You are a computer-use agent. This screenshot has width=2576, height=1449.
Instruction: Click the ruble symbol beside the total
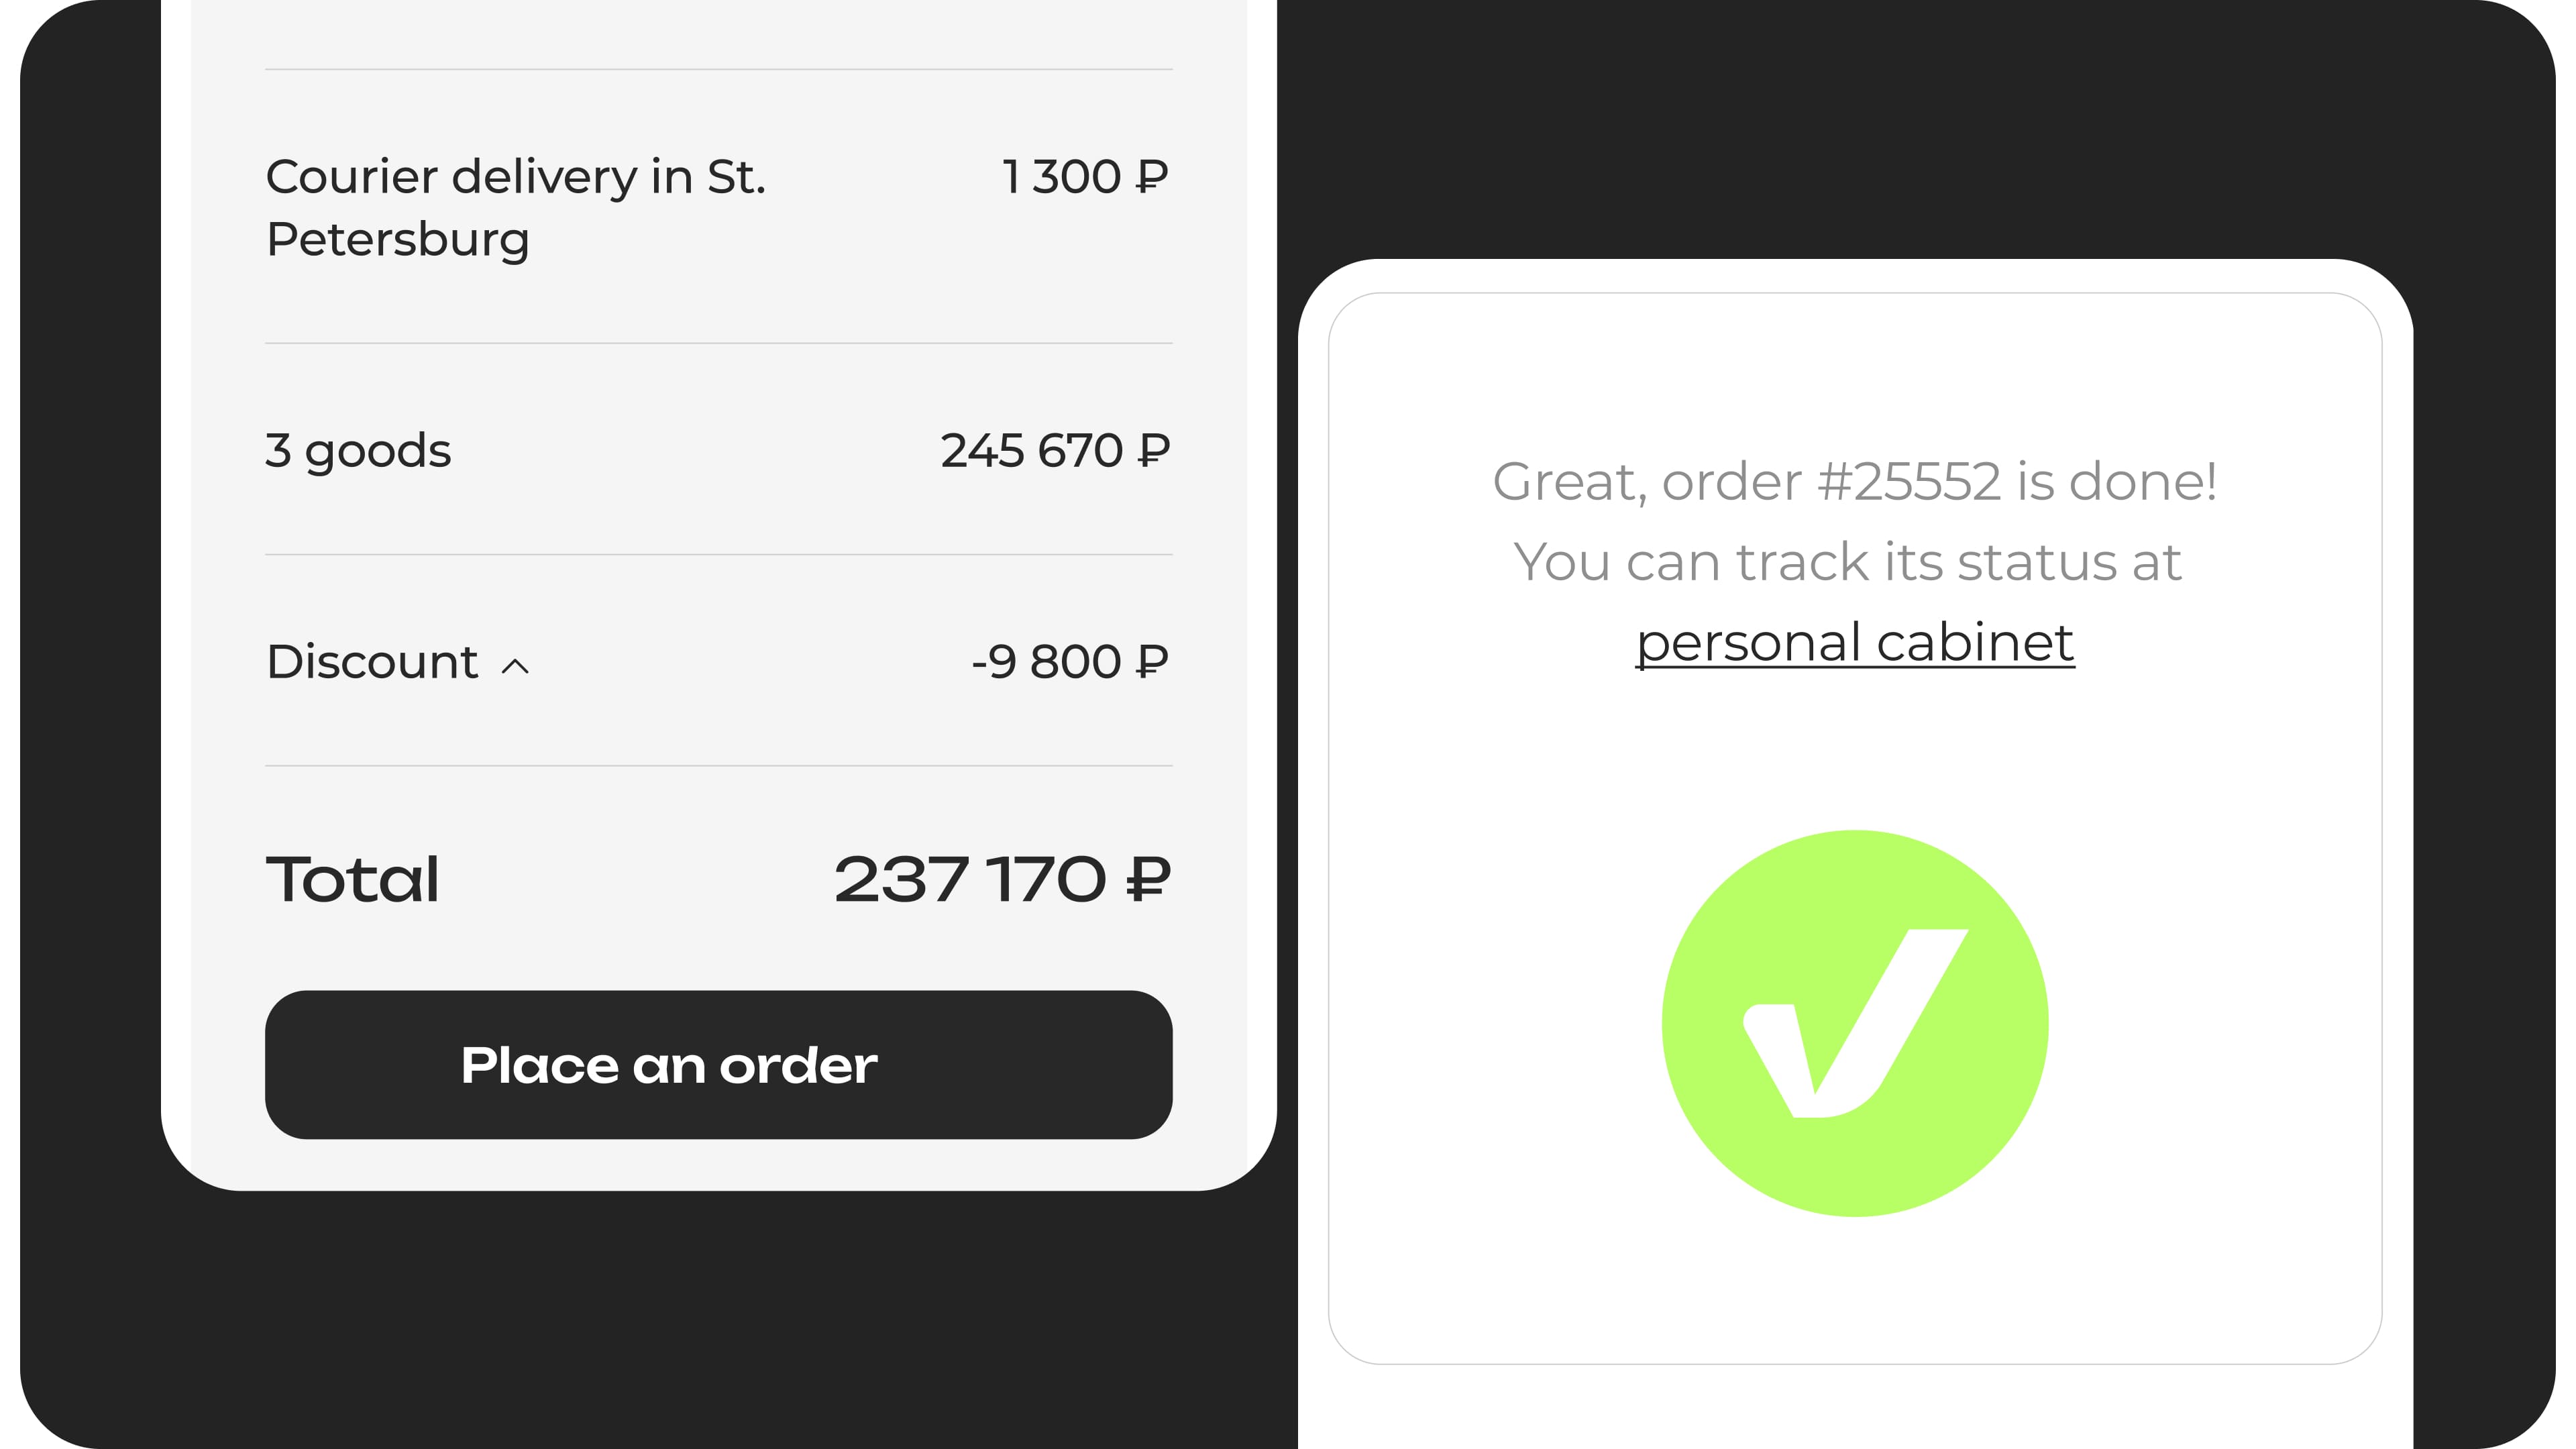[x=1147, y=880]
